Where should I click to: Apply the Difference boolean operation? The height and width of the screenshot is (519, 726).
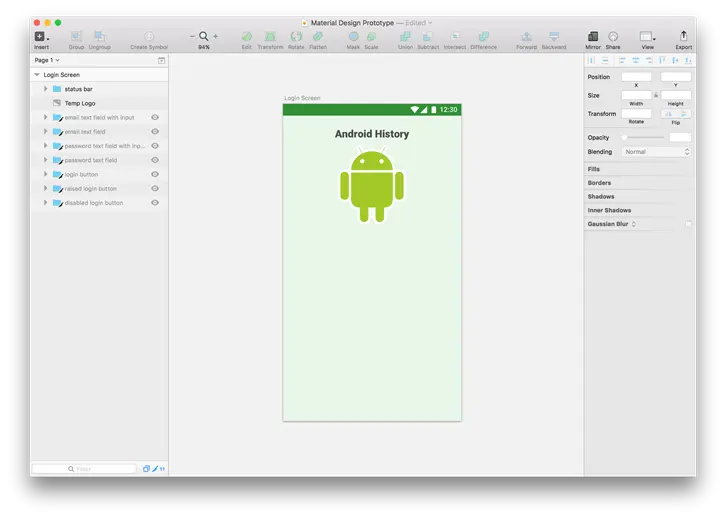(483, 36)
